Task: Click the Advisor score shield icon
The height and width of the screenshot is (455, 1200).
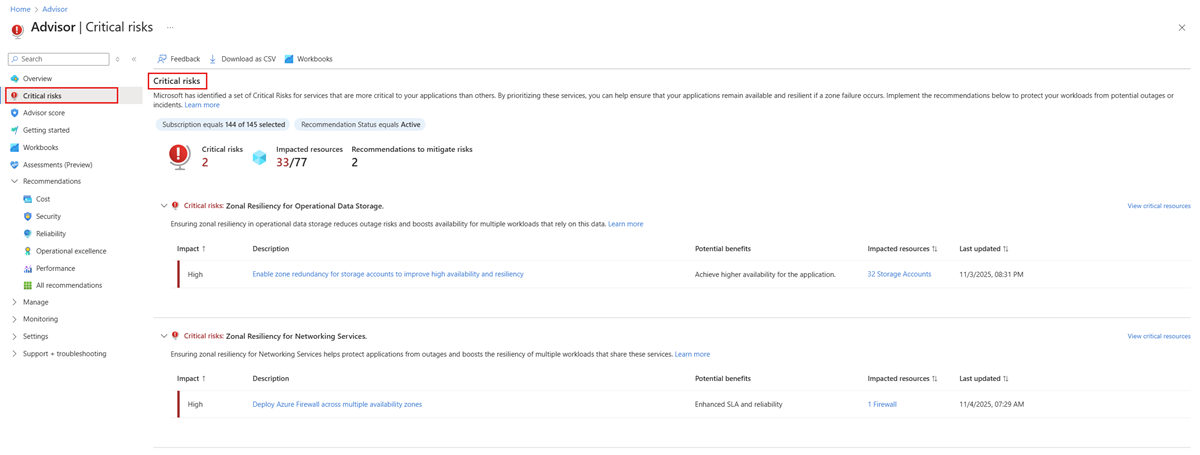Action: [x=14, y=113]
